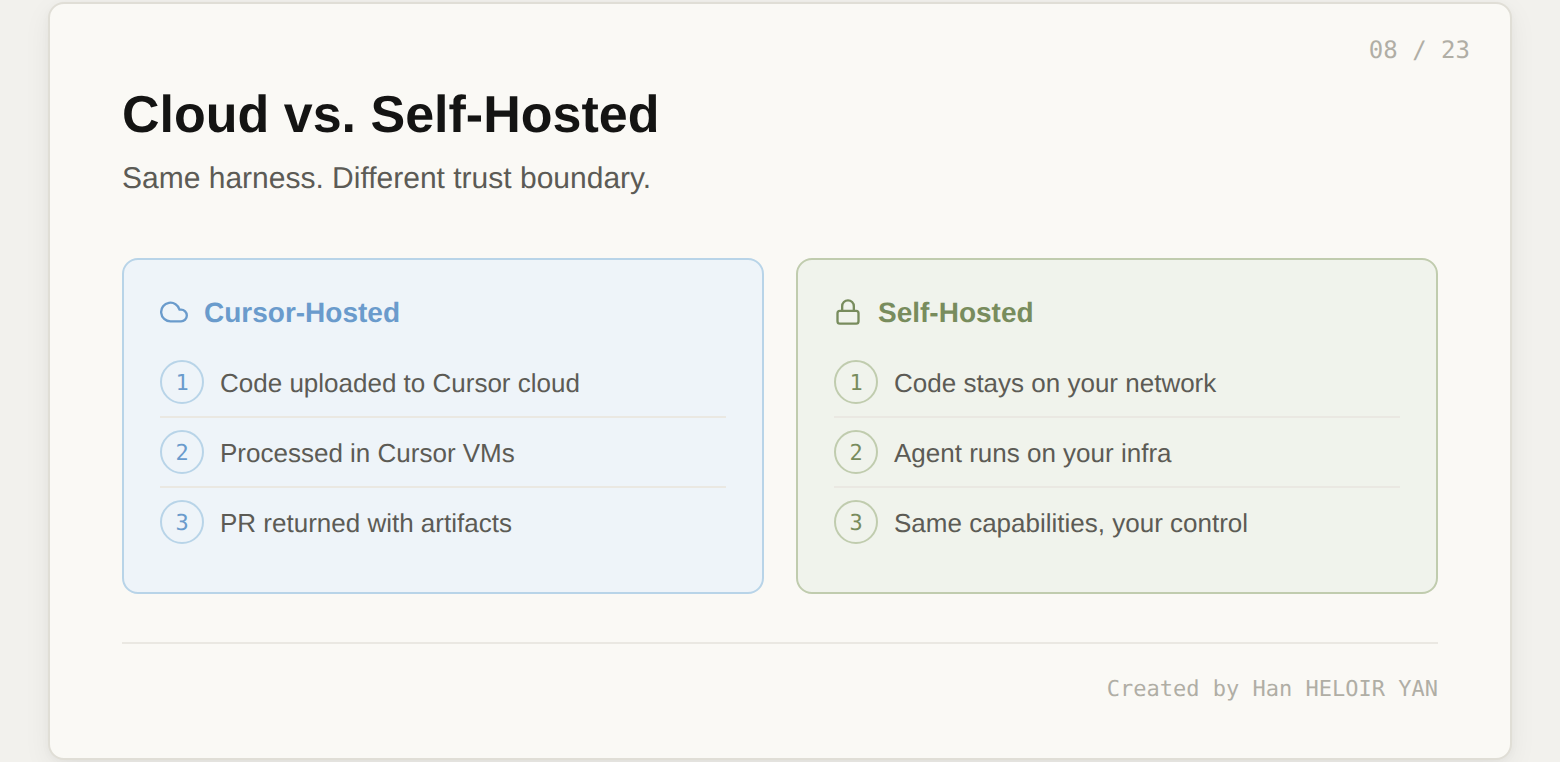Click the "Same harness" subtitle line
The width and height of the screenshot is (1560, 762).
[x=386, y=178]
